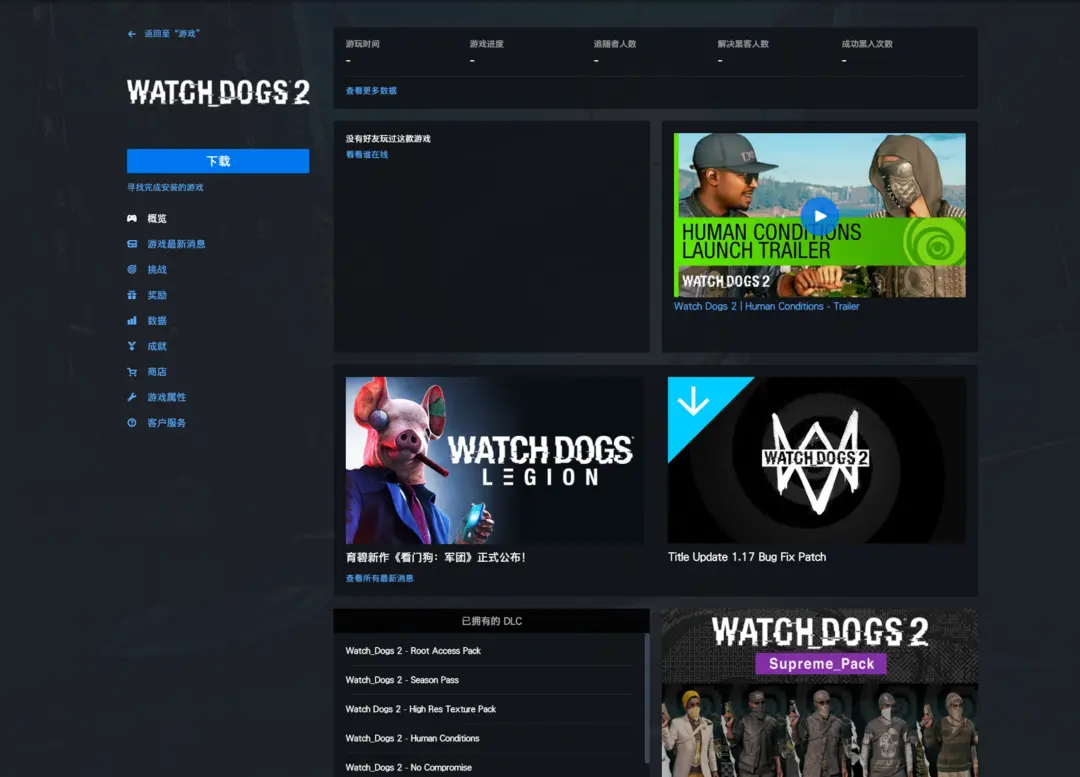Viewport: 1080px width, 777px height.
Task: Click the 游戏进度 stat
Action: click(487, 43)
